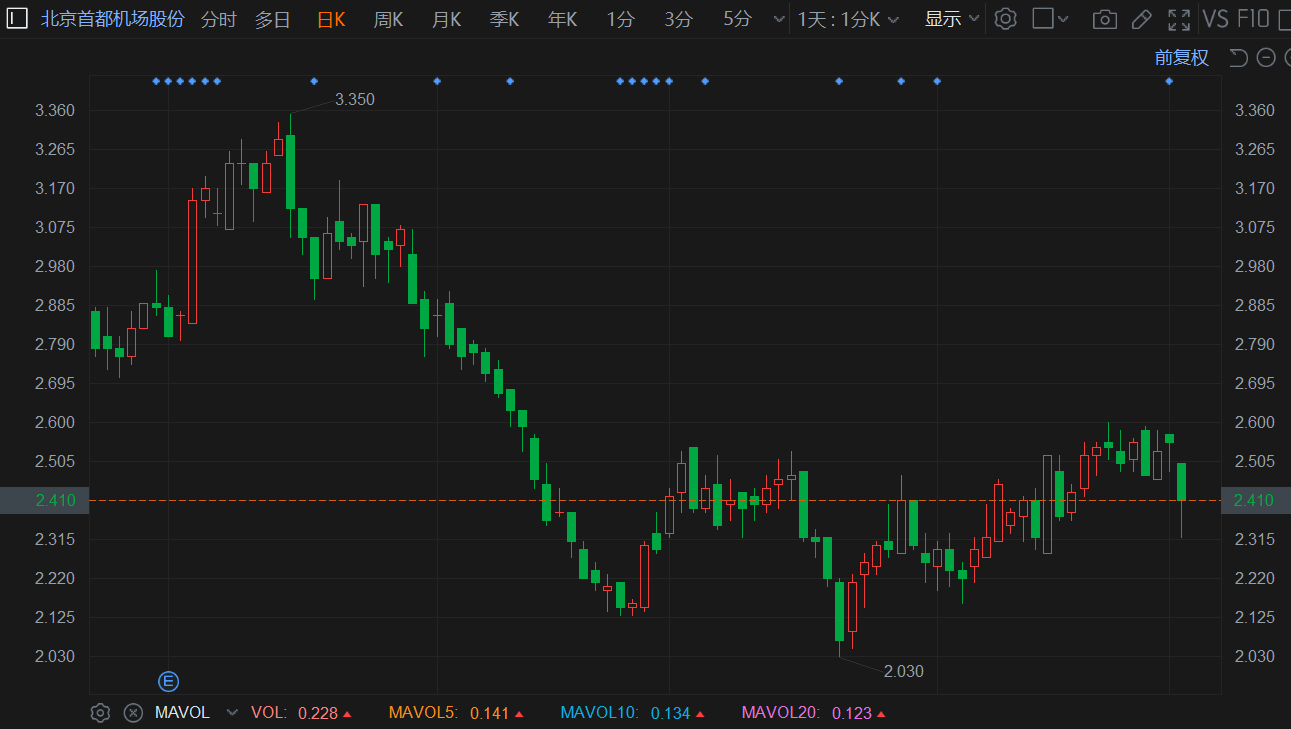1291x729 pixels.
Task: Expand more minute intervals after 5分
Action: (x=779, y=19)
